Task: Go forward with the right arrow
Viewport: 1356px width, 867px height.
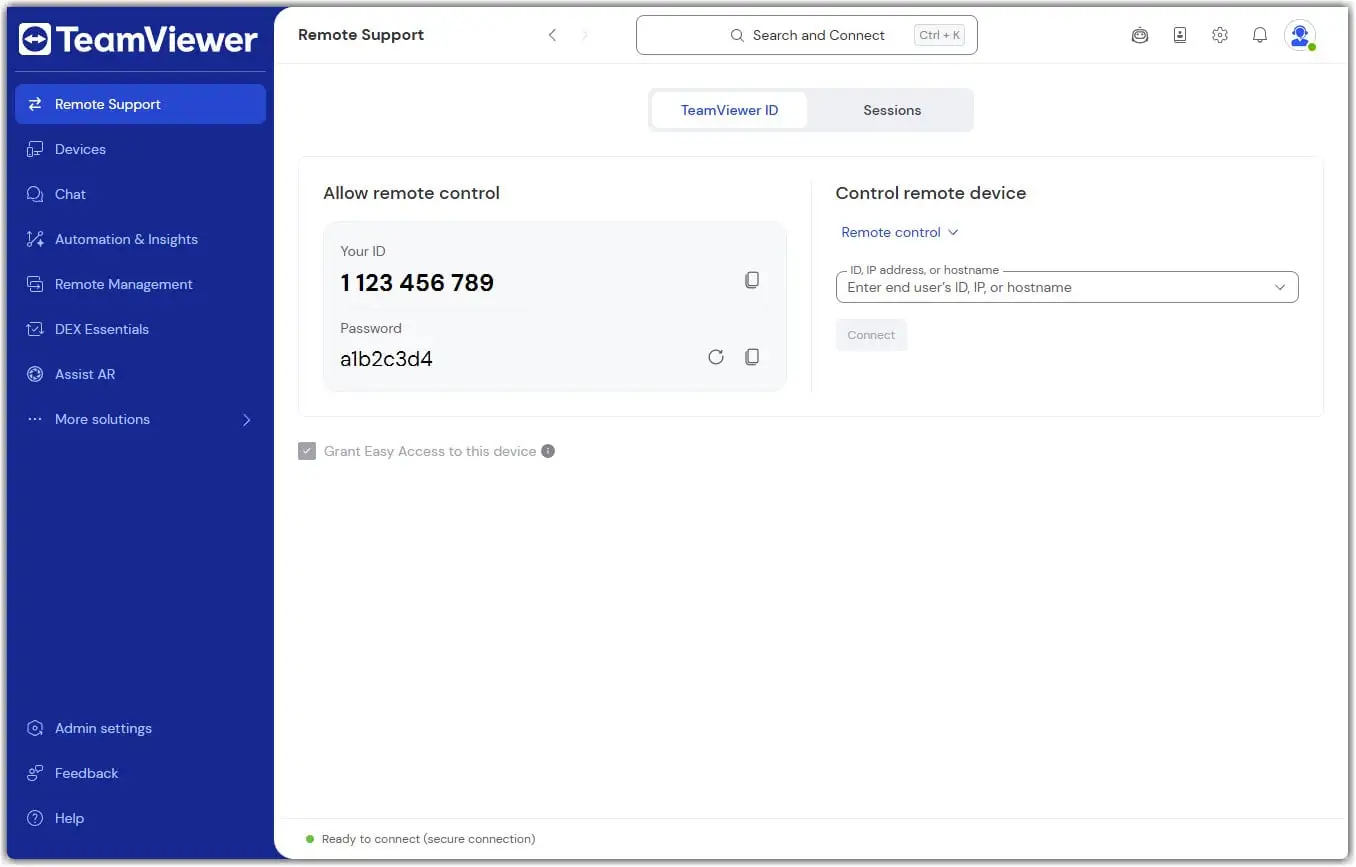Action: [585, 35]
